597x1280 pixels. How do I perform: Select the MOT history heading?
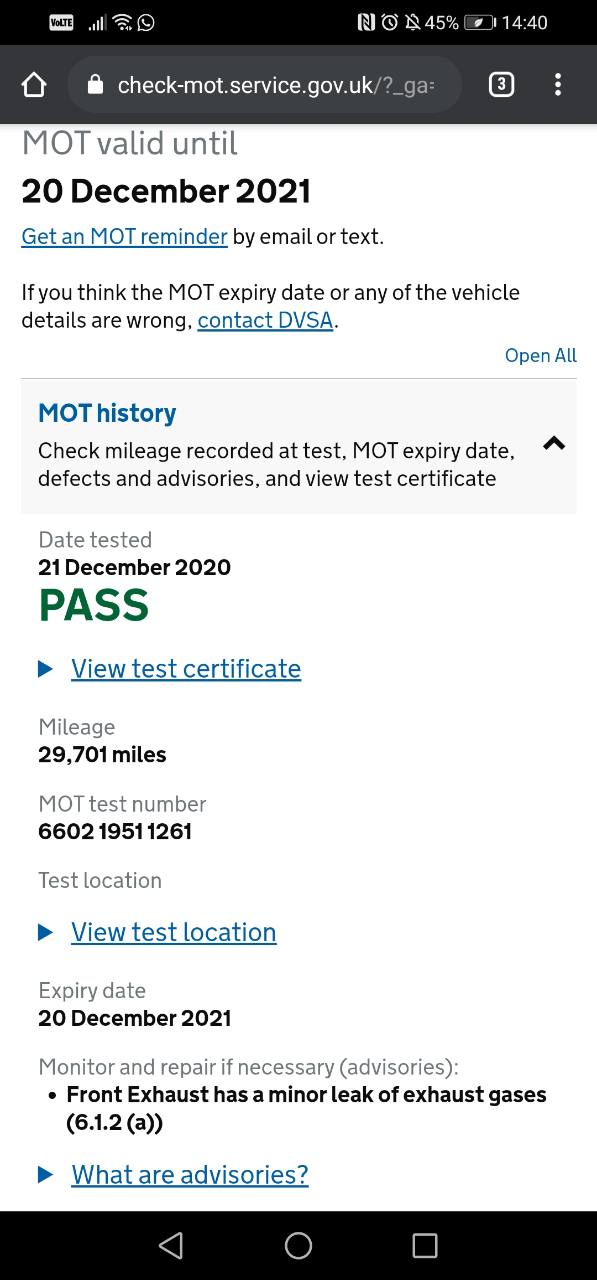click(107, 413)
